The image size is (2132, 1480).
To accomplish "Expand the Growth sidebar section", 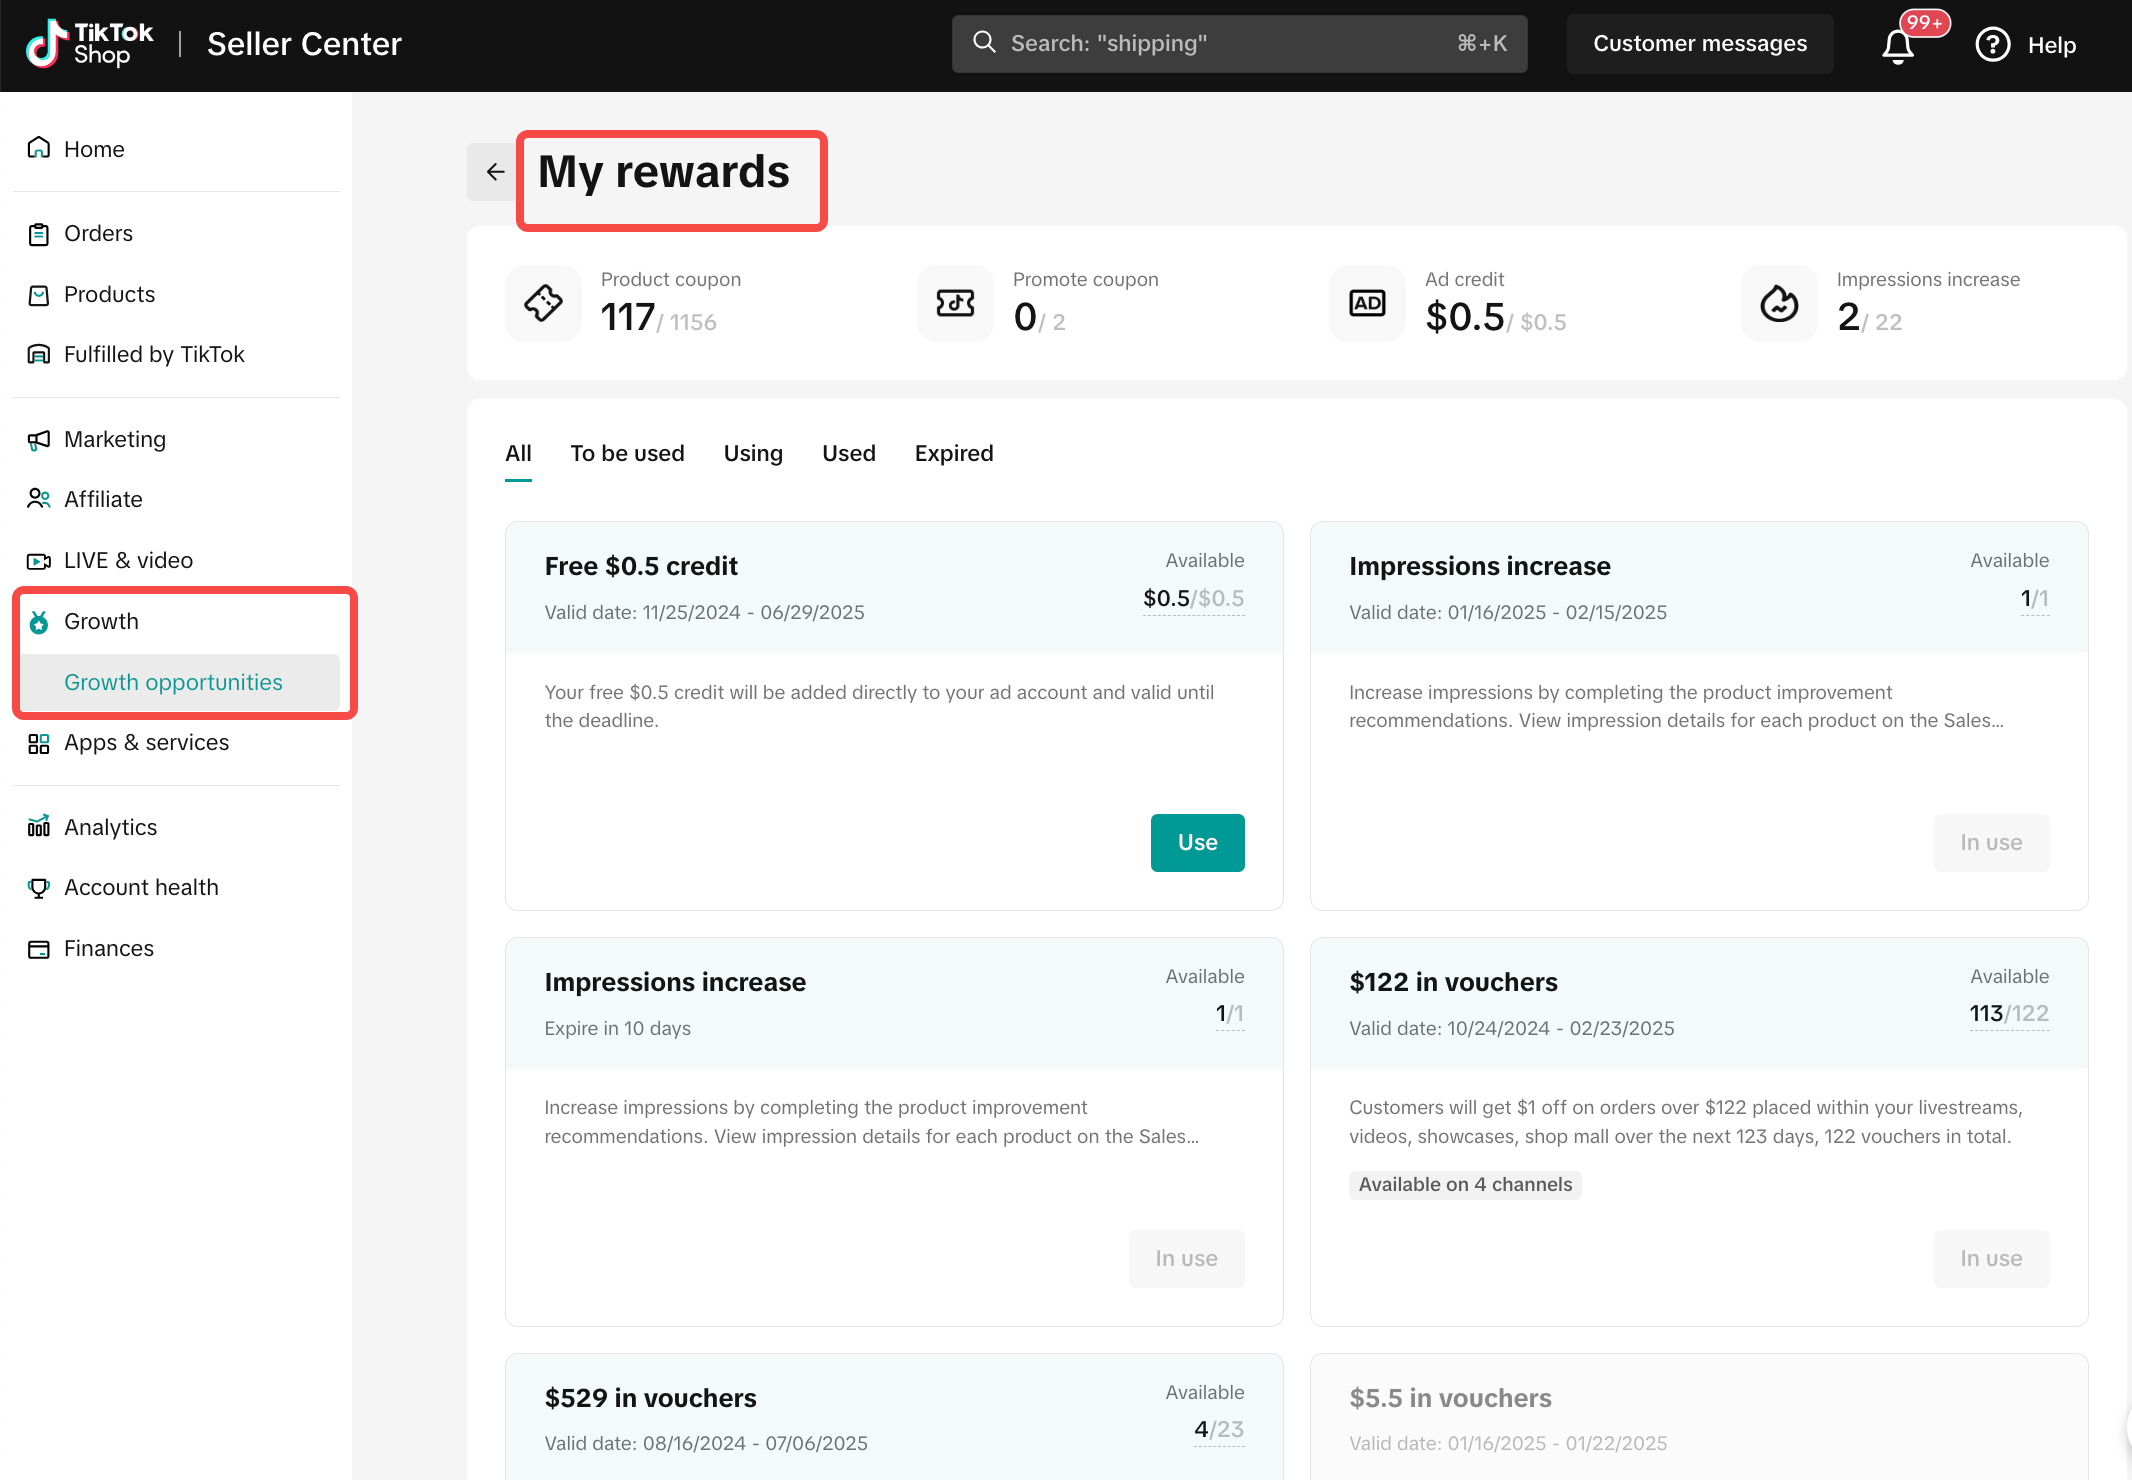I will 101,621.
